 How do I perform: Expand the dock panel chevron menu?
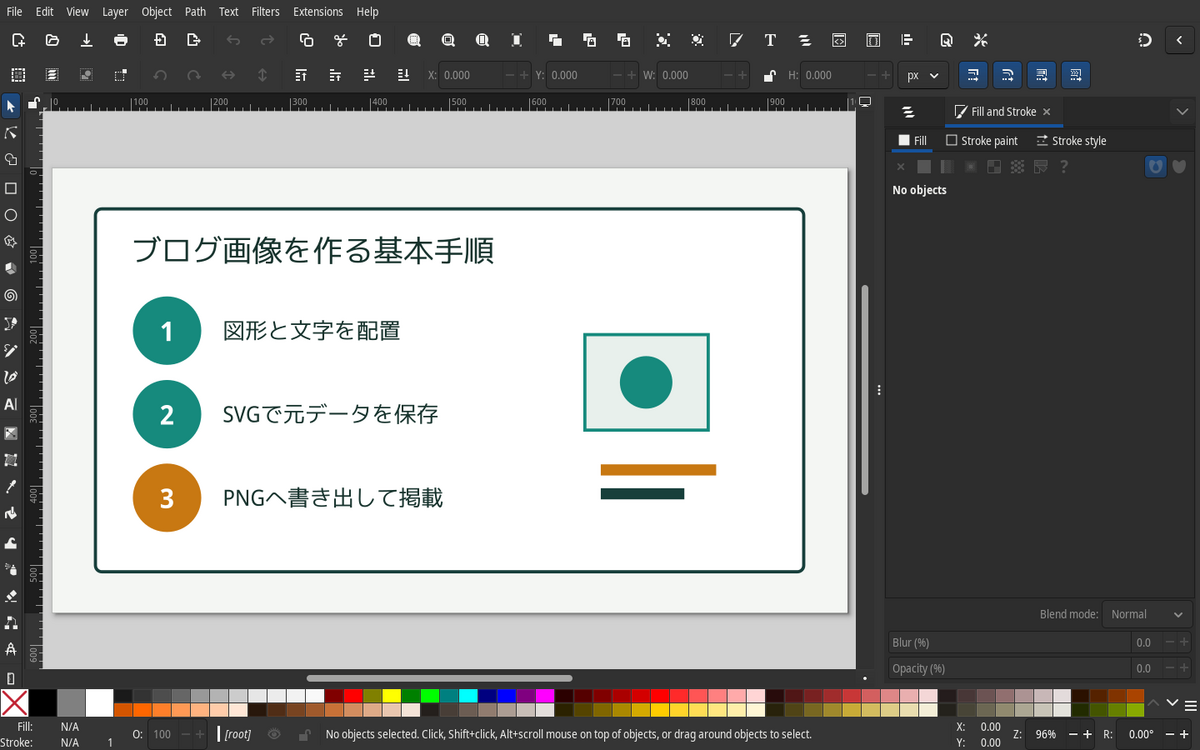tap(1182, 112)
